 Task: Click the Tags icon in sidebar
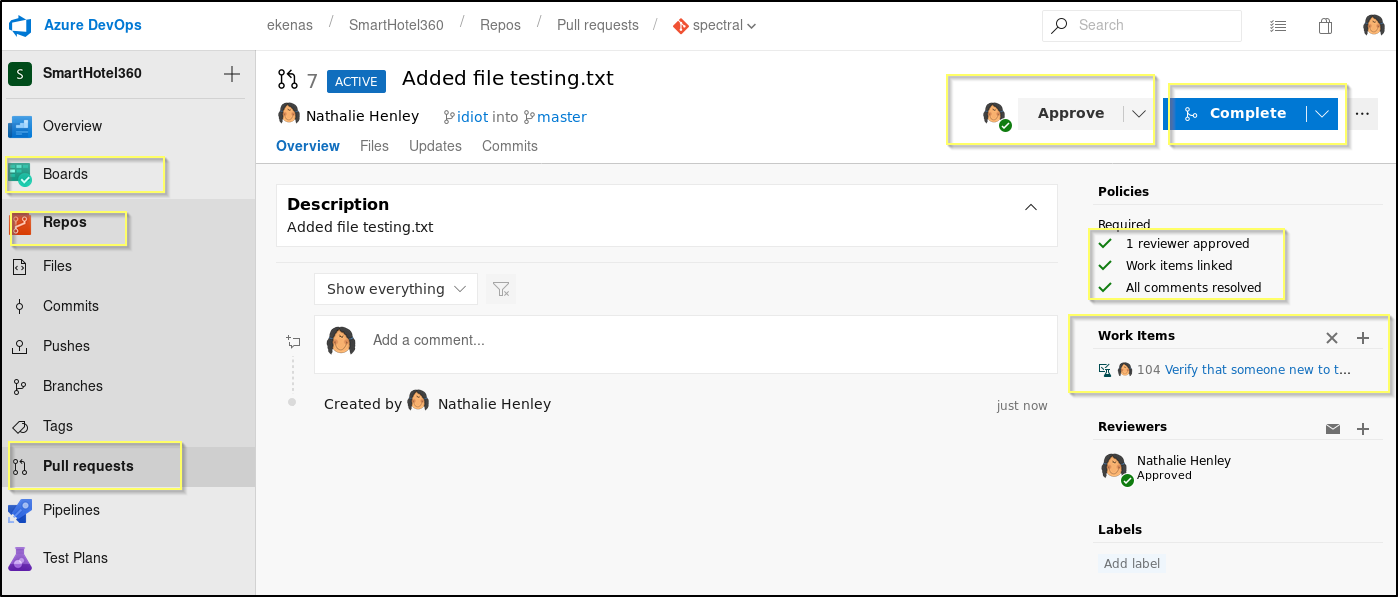pos(20,426)
